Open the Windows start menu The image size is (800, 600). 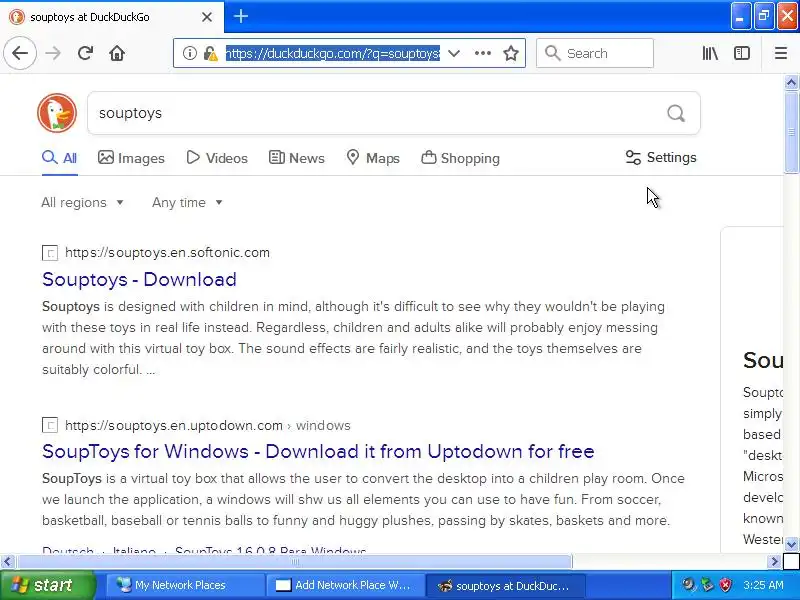click(x=48, y=585)
